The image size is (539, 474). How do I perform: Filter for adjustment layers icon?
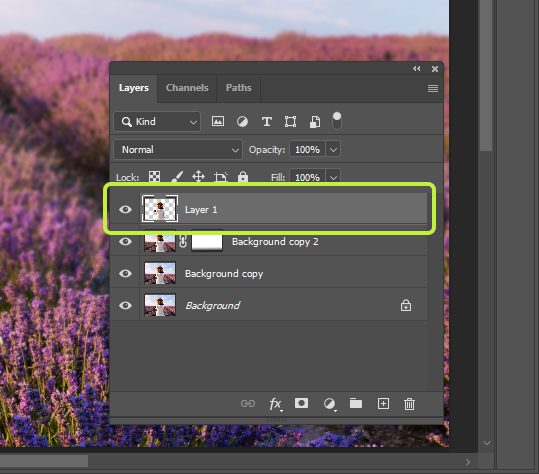pyautogui.click(x=242, y=121)
